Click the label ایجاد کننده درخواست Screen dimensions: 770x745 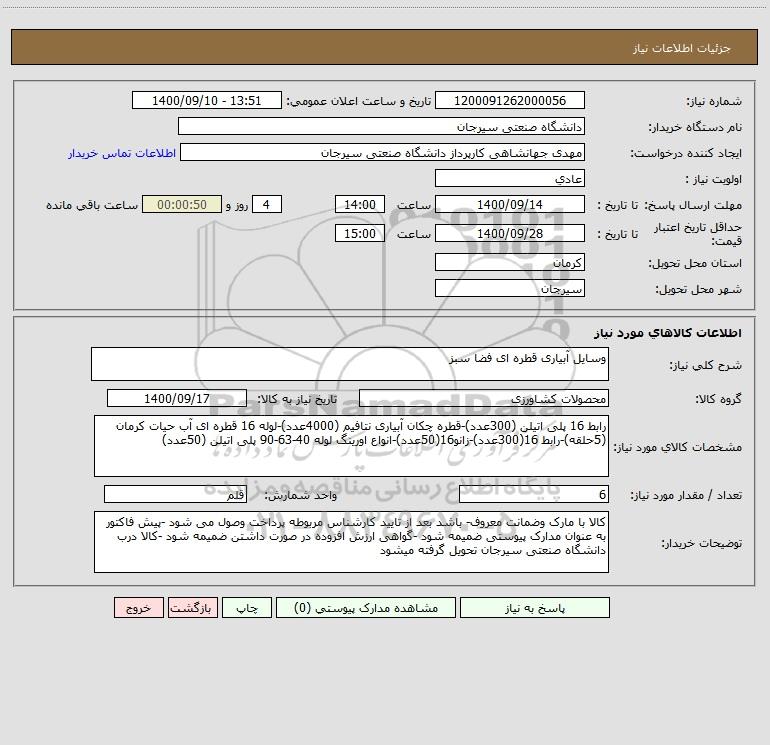tap(686, 153)
